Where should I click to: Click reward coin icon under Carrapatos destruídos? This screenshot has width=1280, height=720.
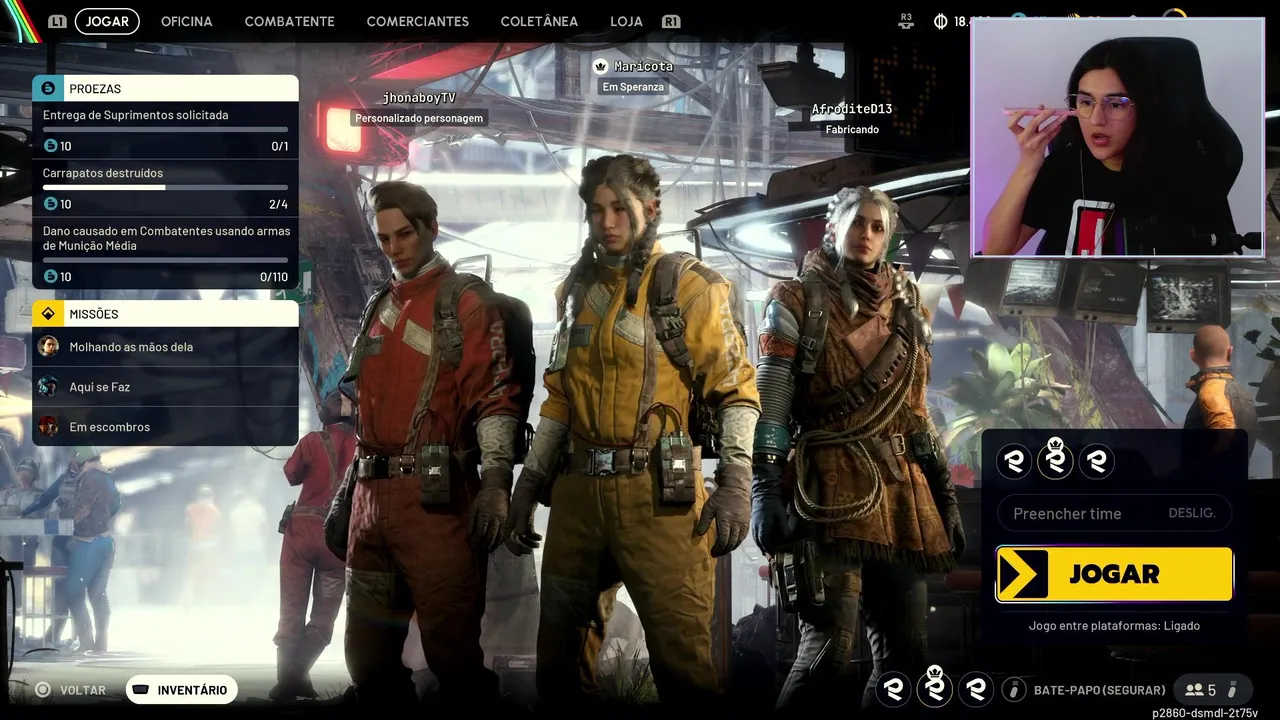click(50, 204)
